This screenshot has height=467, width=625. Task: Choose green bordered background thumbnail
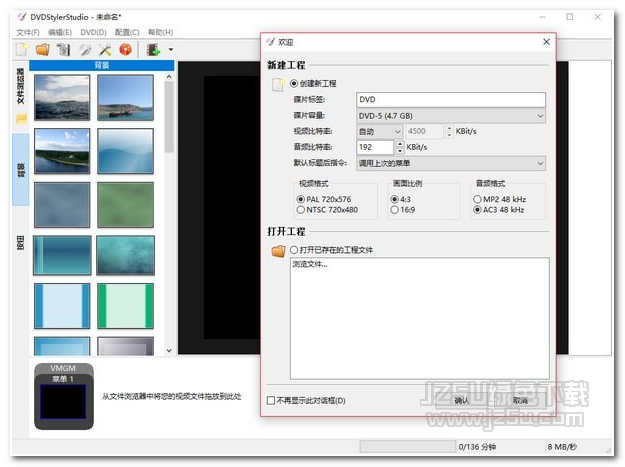125,306
